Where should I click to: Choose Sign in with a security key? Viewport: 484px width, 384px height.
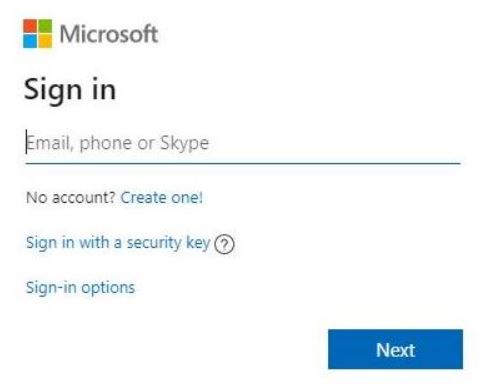point(118,243)
